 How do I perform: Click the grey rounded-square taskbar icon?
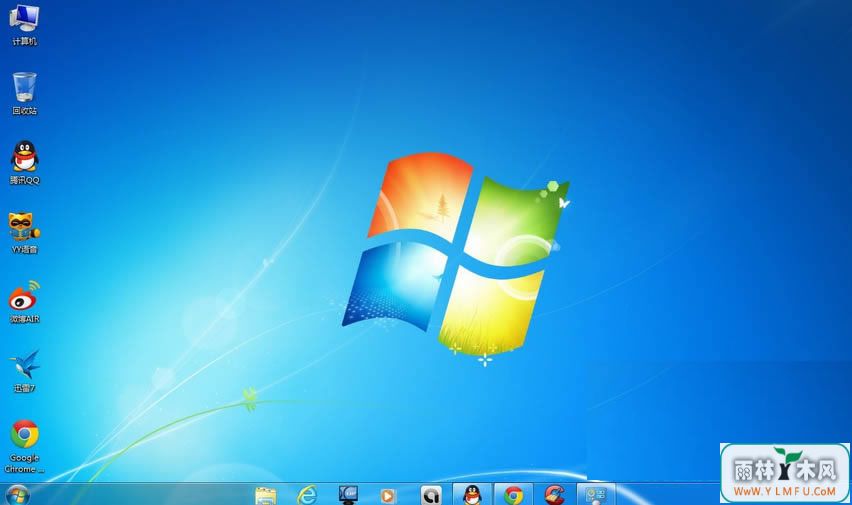pos(431,495)
